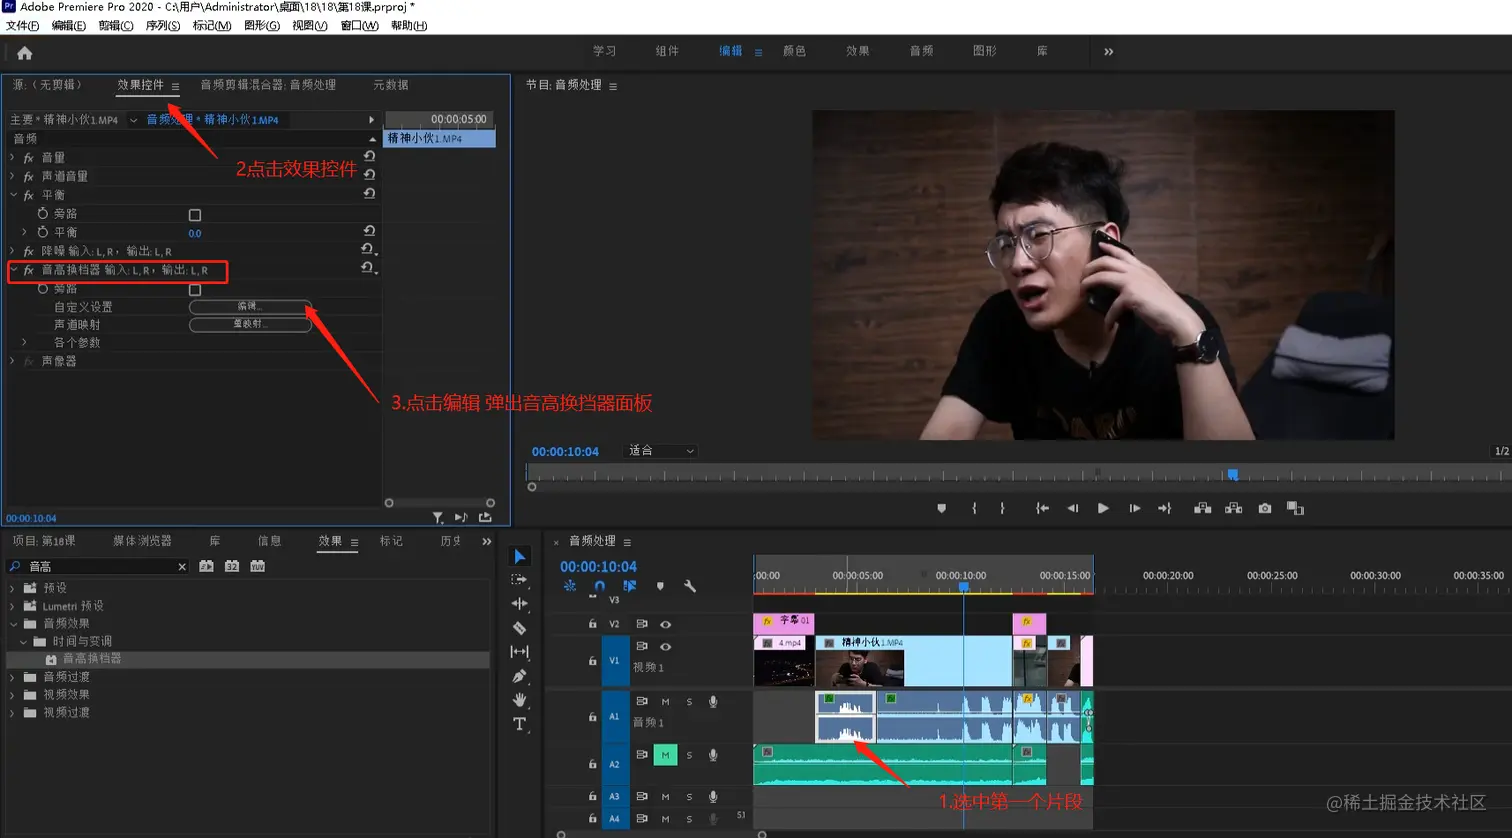Open the 适合 zoom level dropdown
The height and width of the screenshot is (838, 1512).
pyautogui.click(x=660, y=451)
